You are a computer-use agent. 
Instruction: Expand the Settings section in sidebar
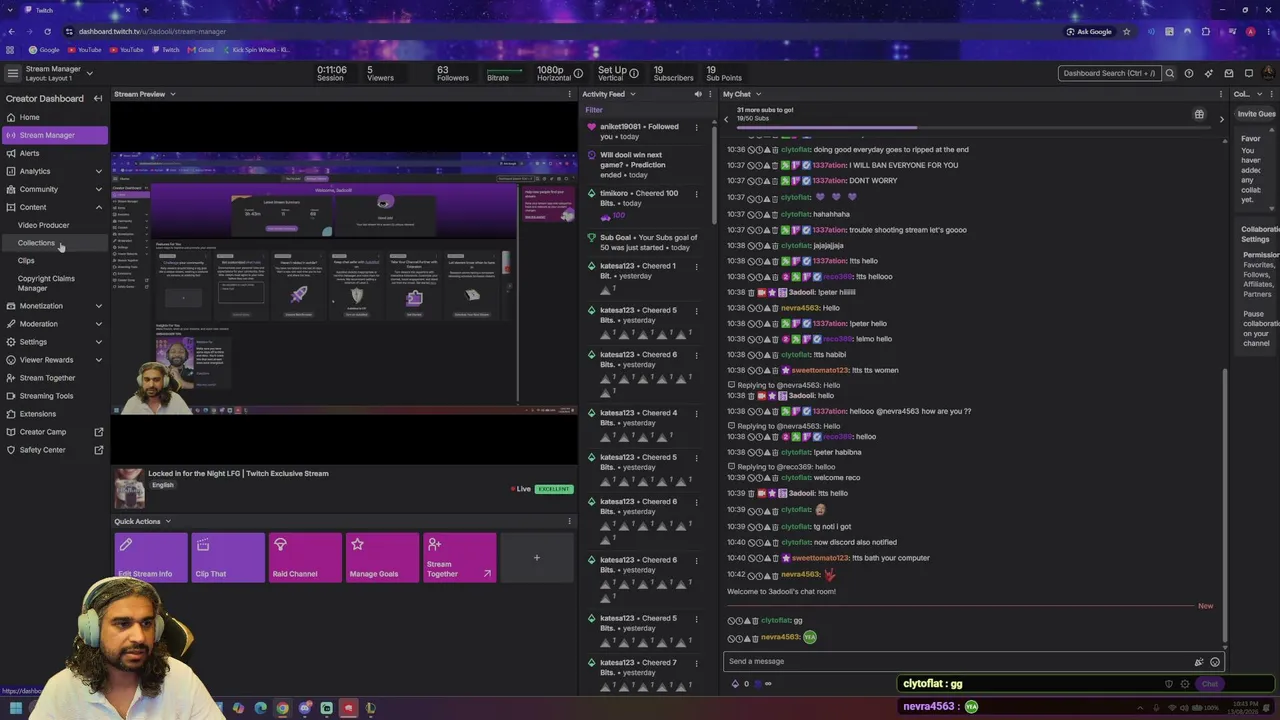click(54, 342)
